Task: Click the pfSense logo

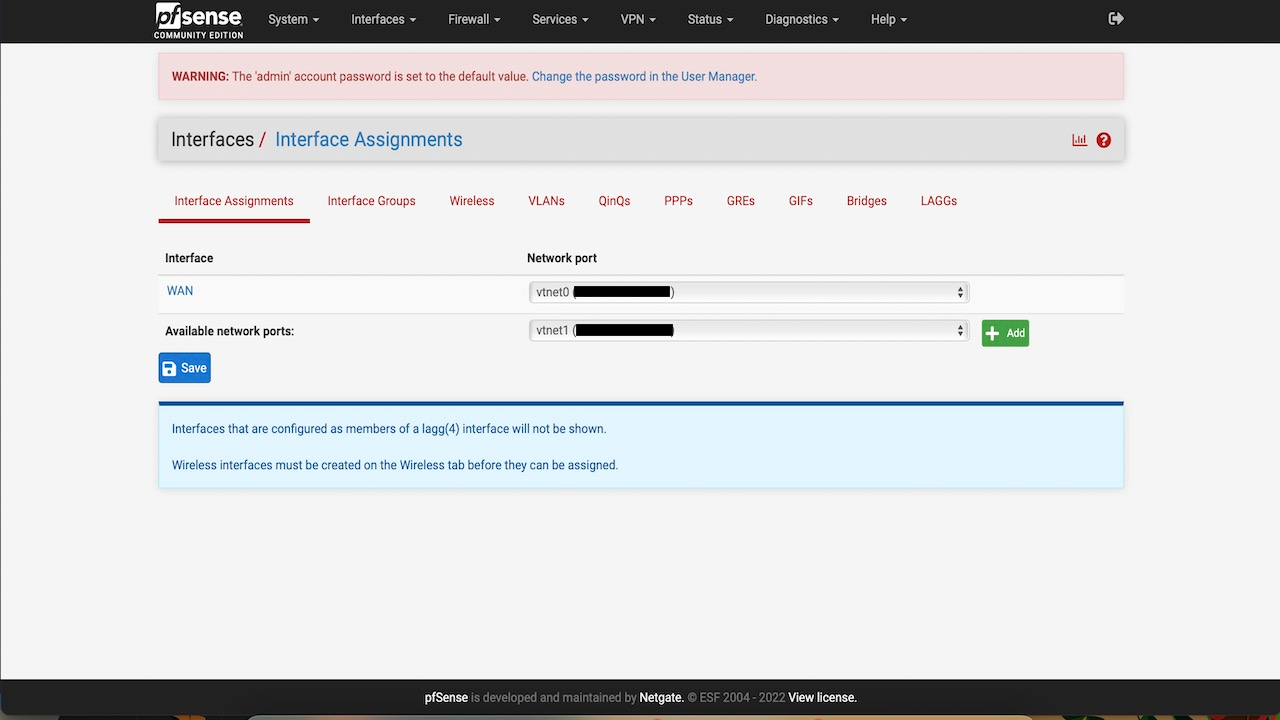Action: (x=197, y=19)
